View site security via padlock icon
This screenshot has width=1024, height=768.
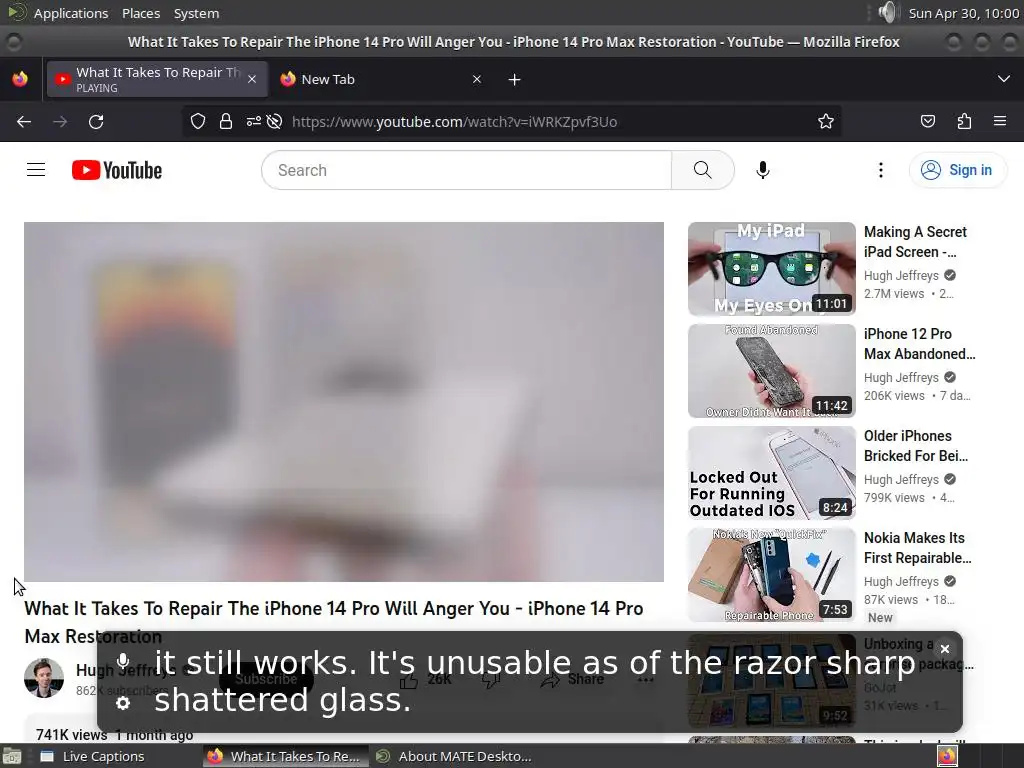(226, 121)
